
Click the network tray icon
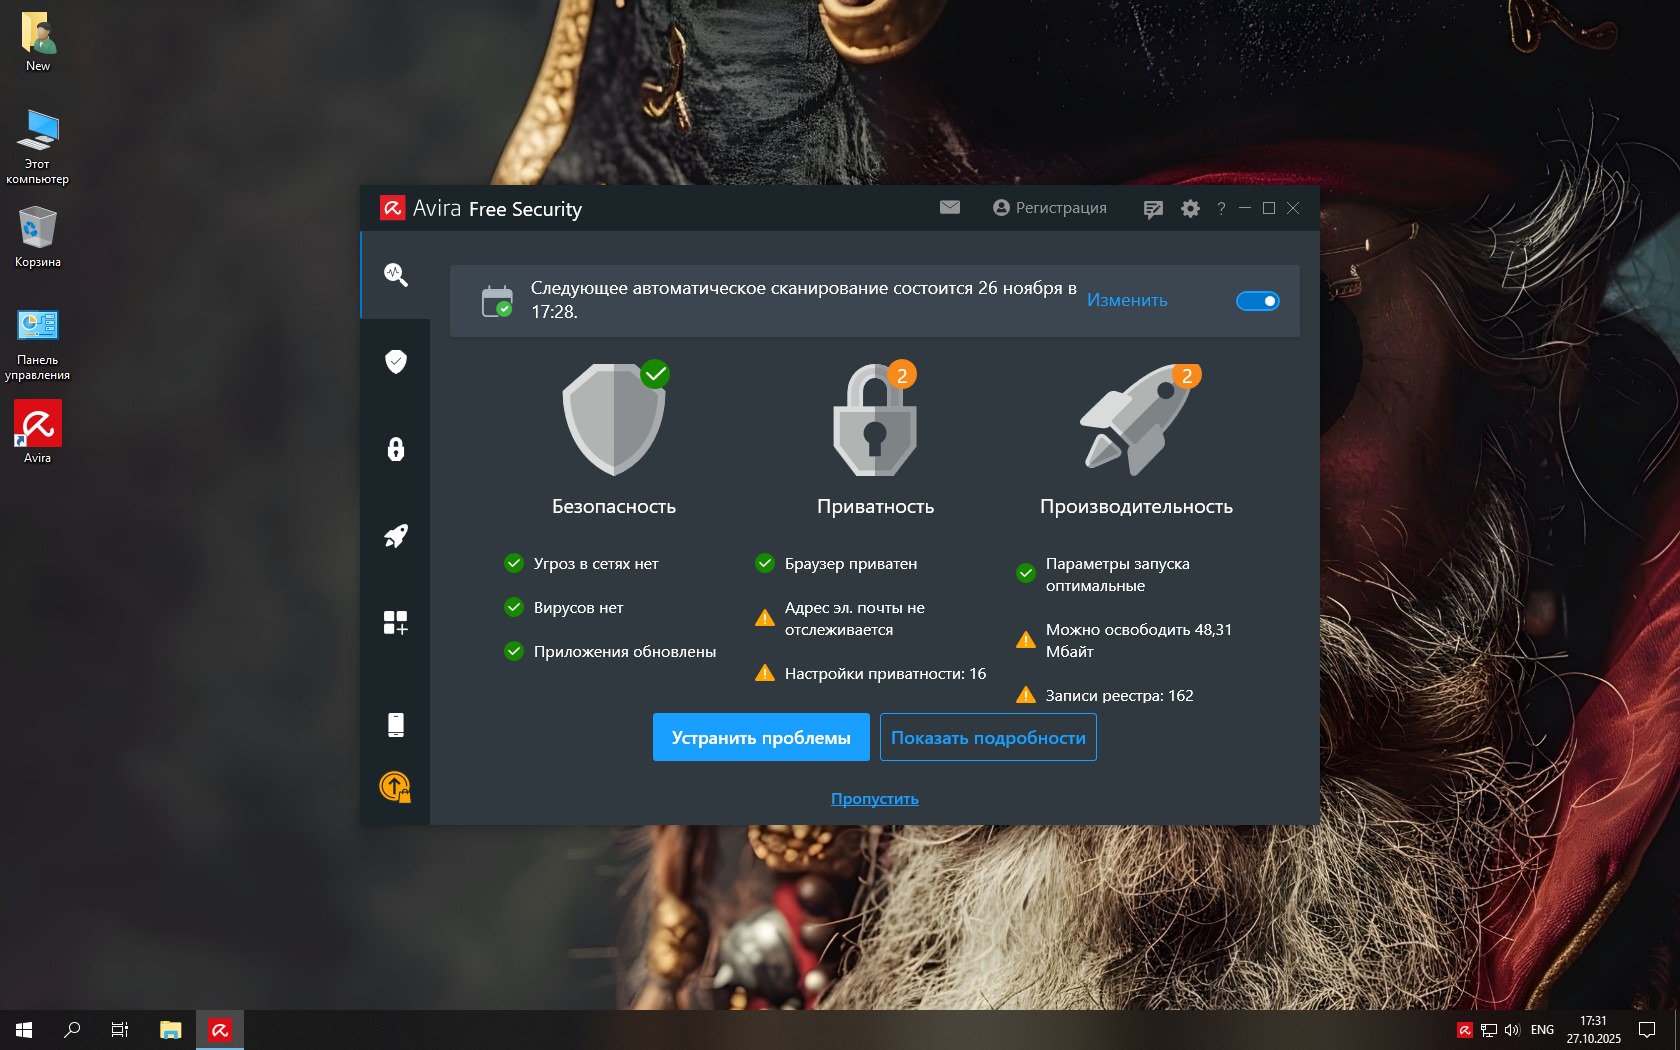click(1489, 1030)
